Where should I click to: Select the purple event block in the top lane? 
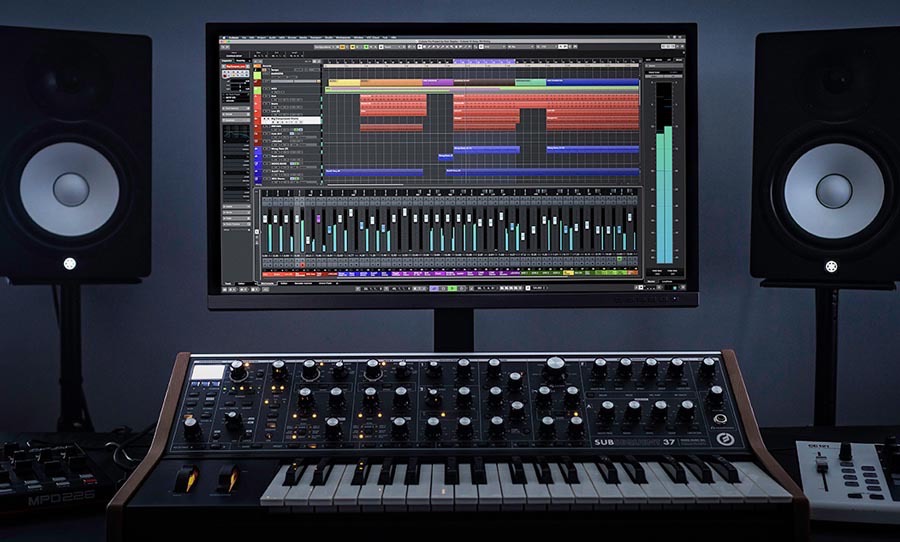437,82
